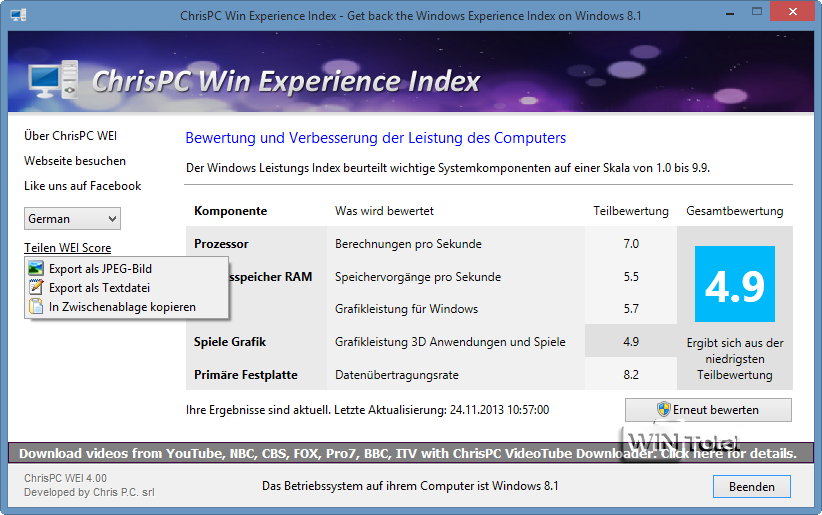Click Developed by Chris P.C. srl text
Viewport: 822px width, 515px height.
click(89, 492)
